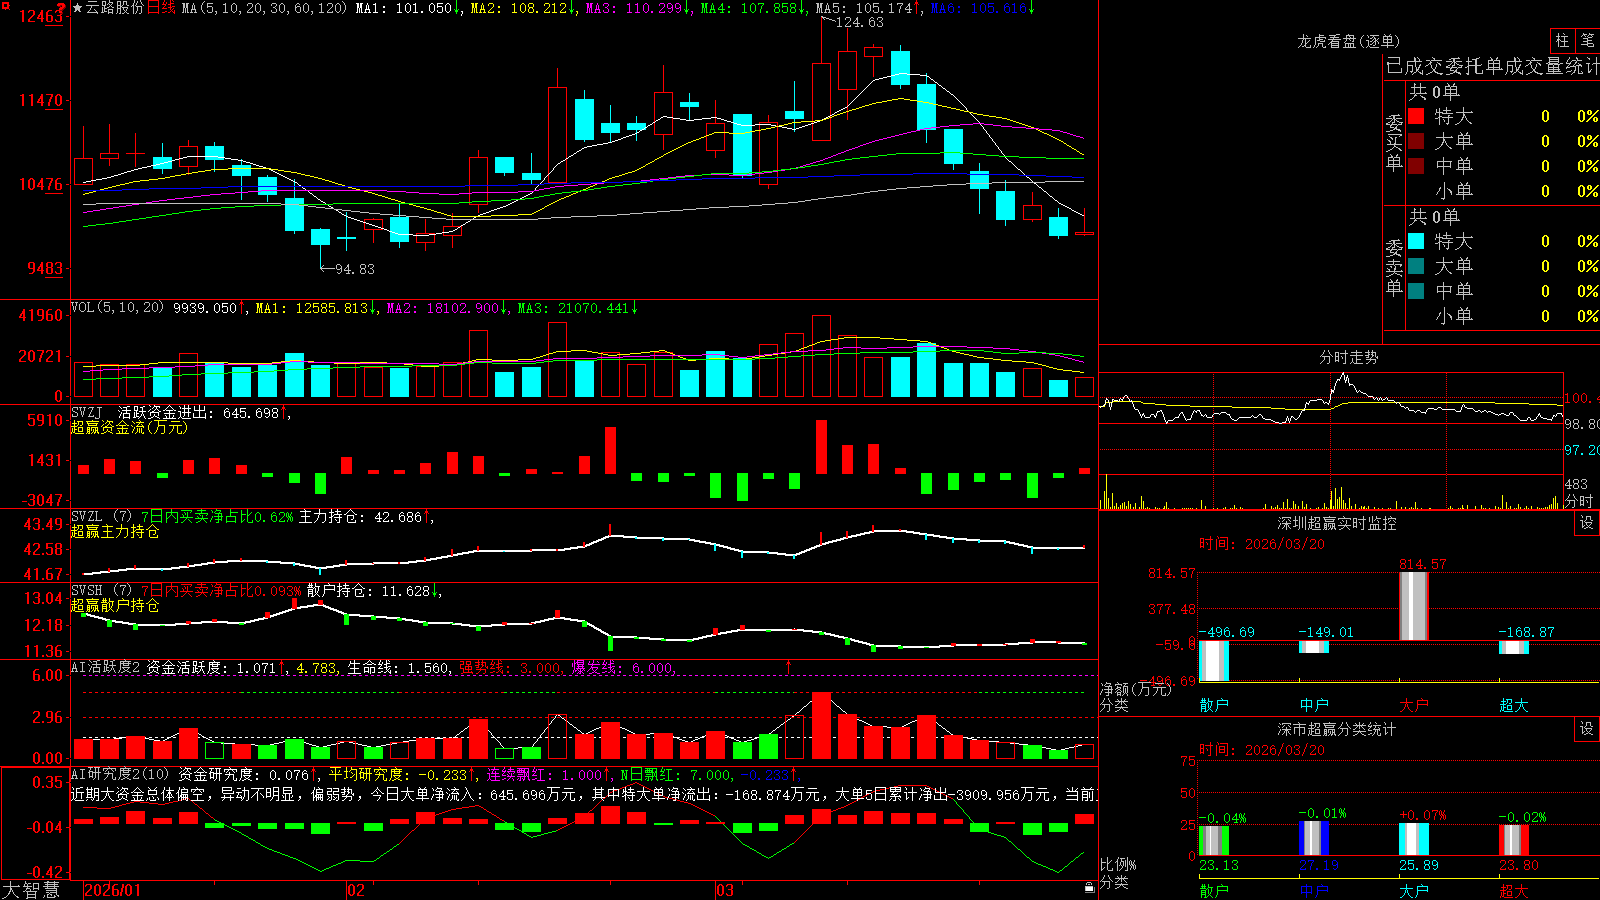
Task: Click the 委买单 vertical label
Action: point(1394,142)
